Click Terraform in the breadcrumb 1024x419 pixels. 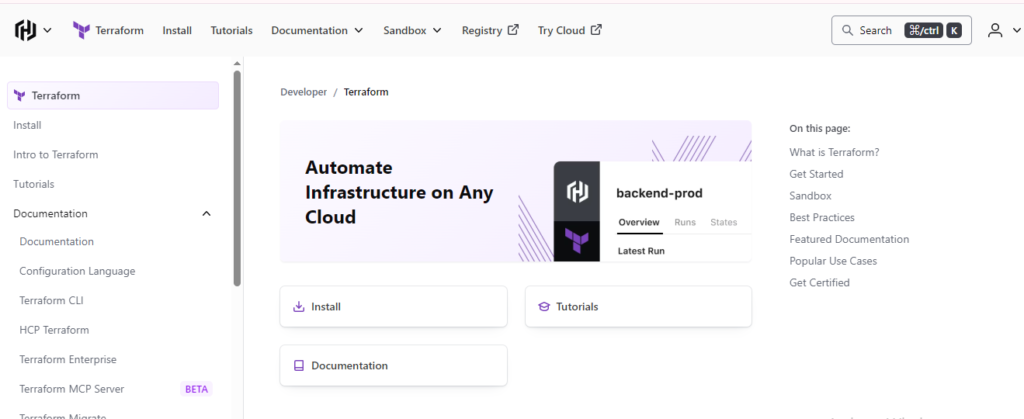[x=366, y=92]
